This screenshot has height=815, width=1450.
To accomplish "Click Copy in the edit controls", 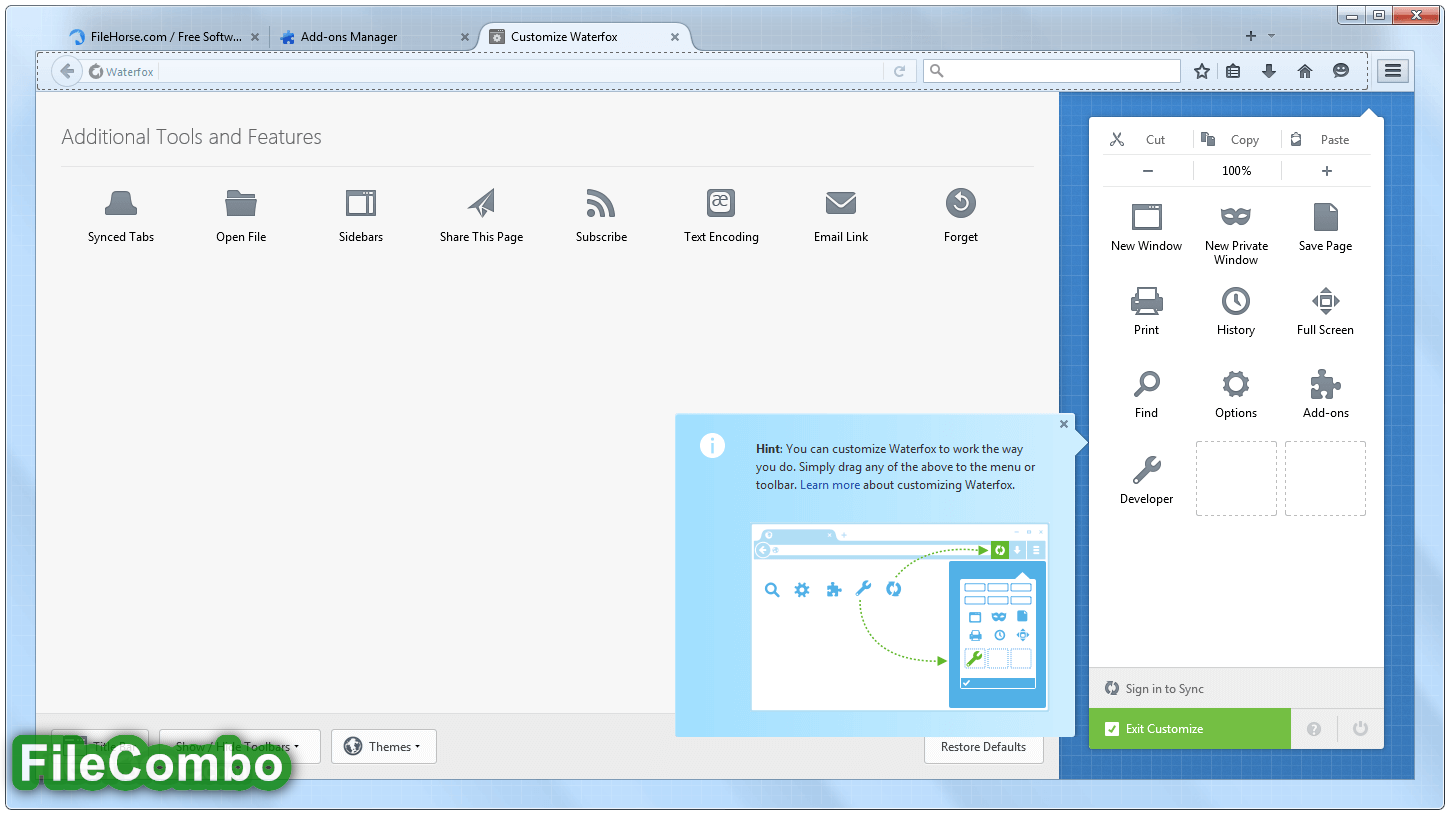I will pos(1236,140).
